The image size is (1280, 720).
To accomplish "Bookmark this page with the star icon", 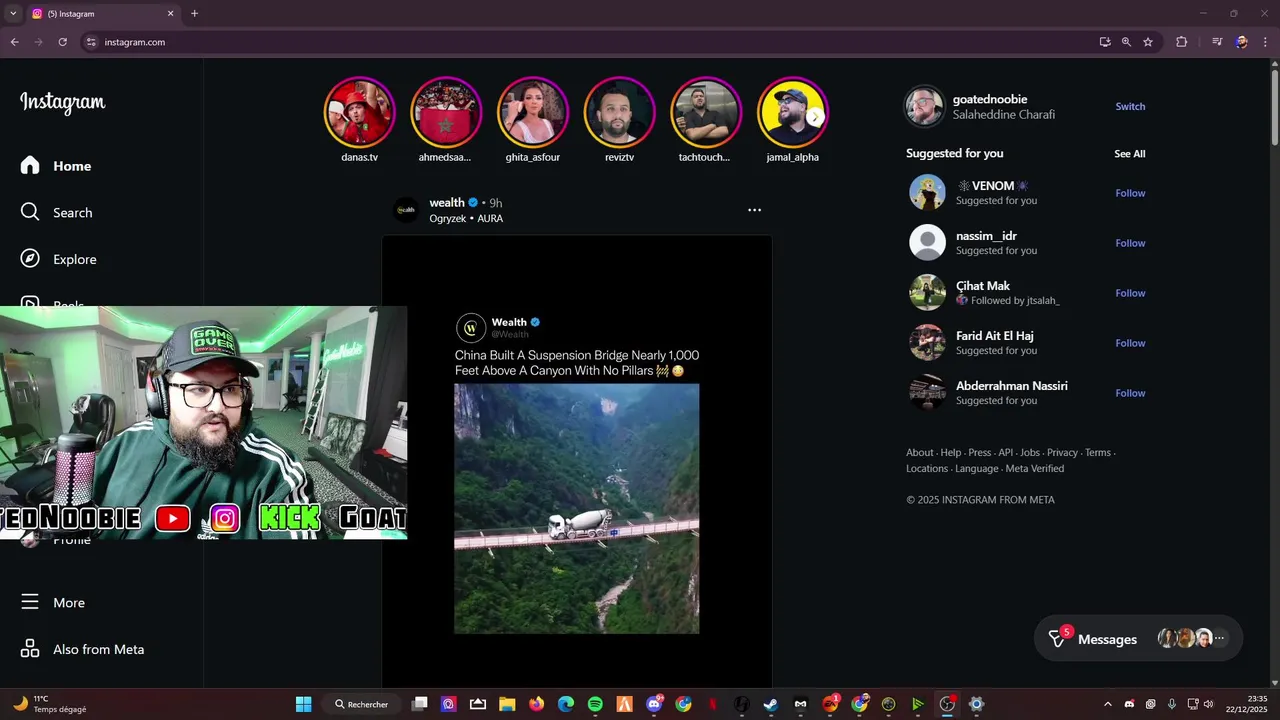I will 1148,42.
